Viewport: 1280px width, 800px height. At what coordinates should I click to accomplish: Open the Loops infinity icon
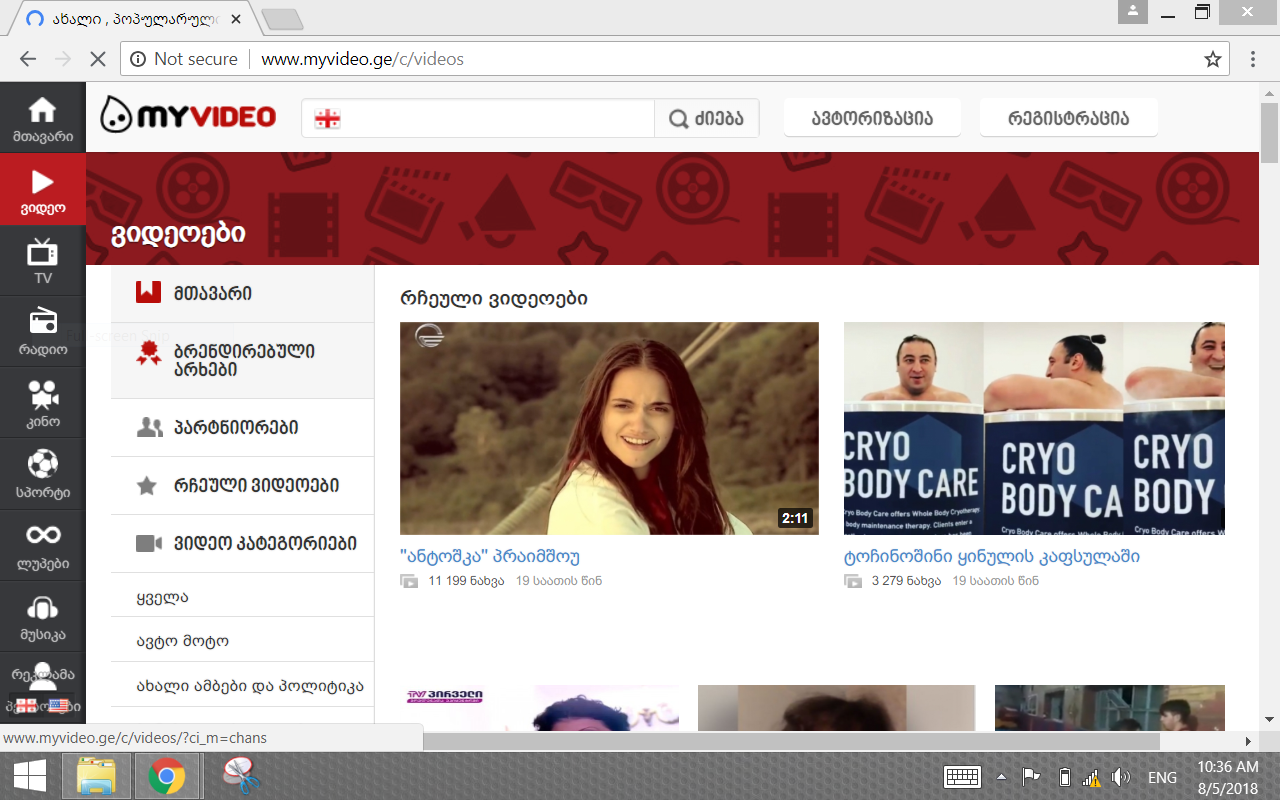click(x=42, y=535)
